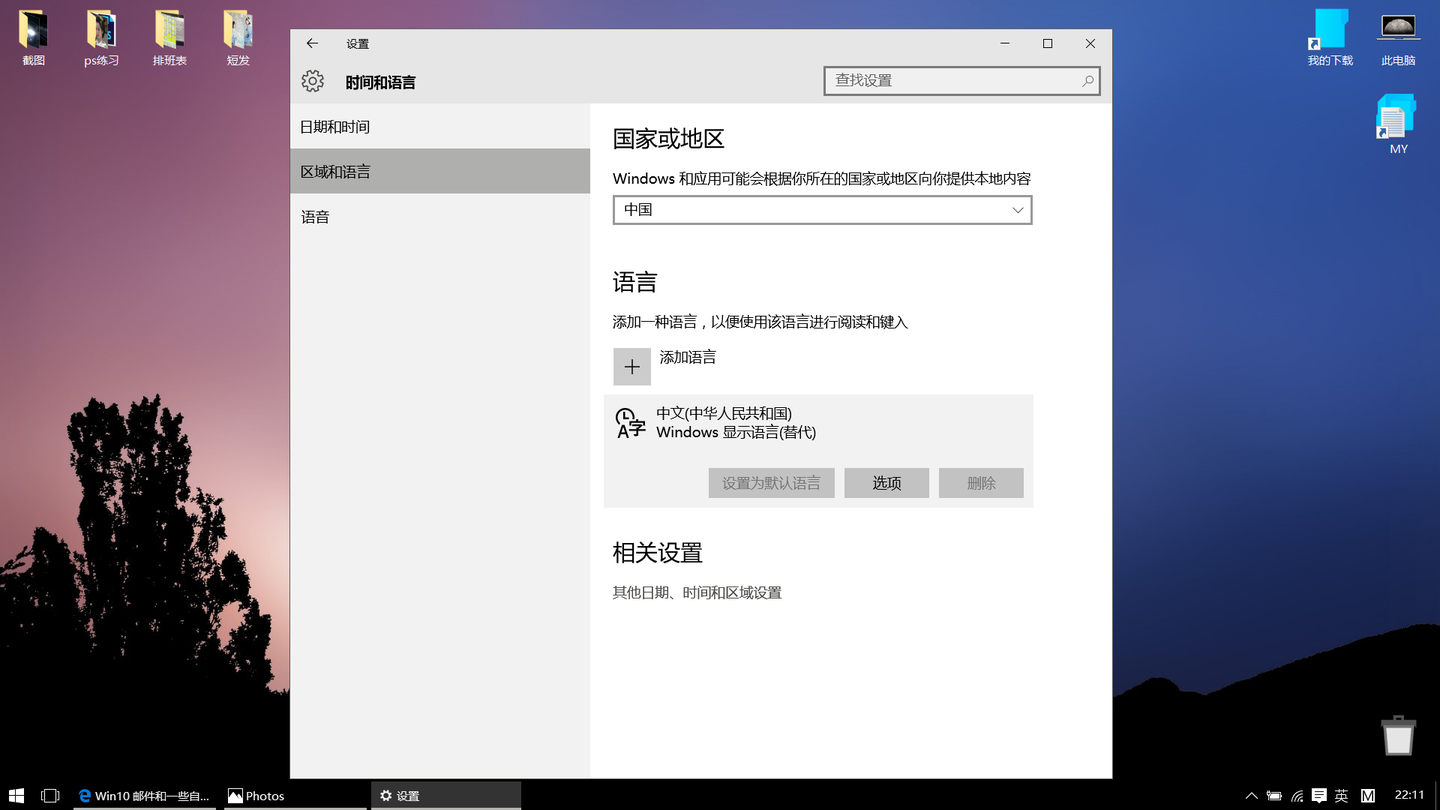
Task: Open the 中国 country or region dropdown
Action: point(822,210)
